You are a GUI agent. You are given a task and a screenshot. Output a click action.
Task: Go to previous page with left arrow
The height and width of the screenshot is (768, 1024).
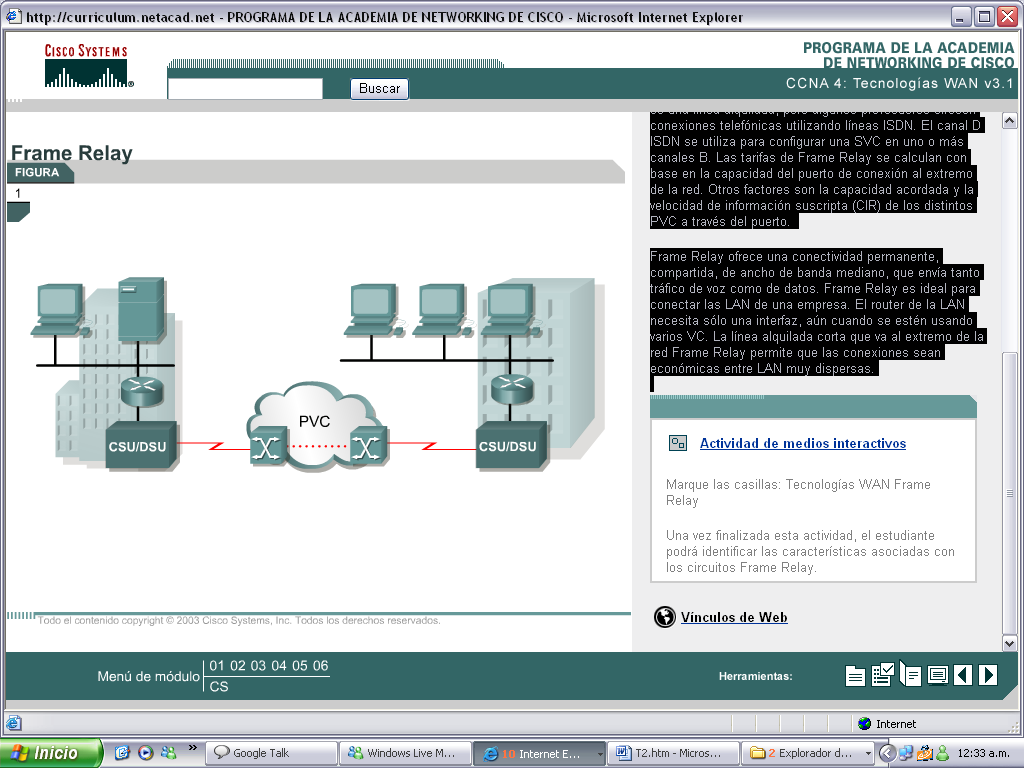click(963, 675)
